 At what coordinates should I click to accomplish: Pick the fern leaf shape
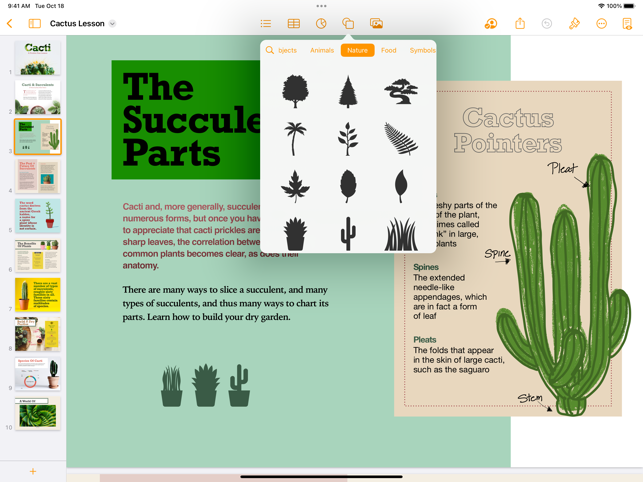(x=401, y=139)
